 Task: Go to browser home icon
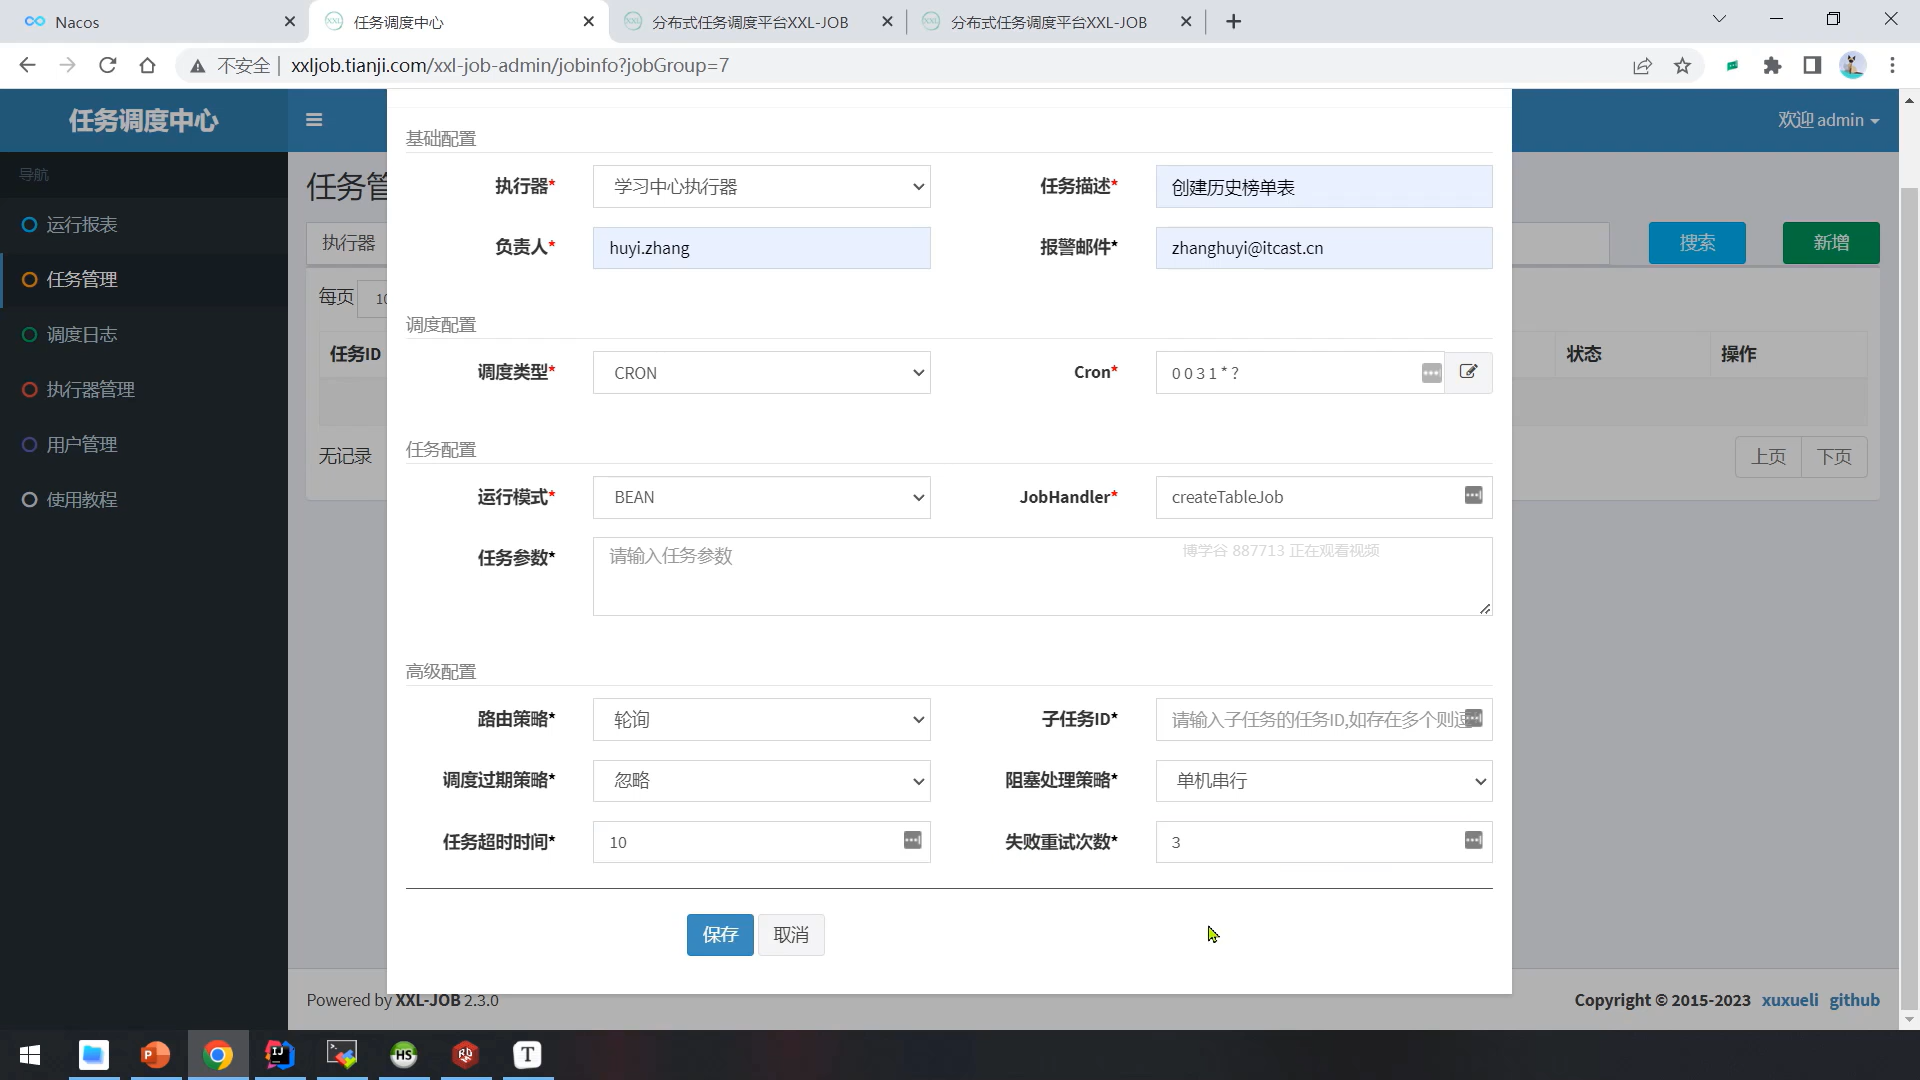[x=148, y=66]
